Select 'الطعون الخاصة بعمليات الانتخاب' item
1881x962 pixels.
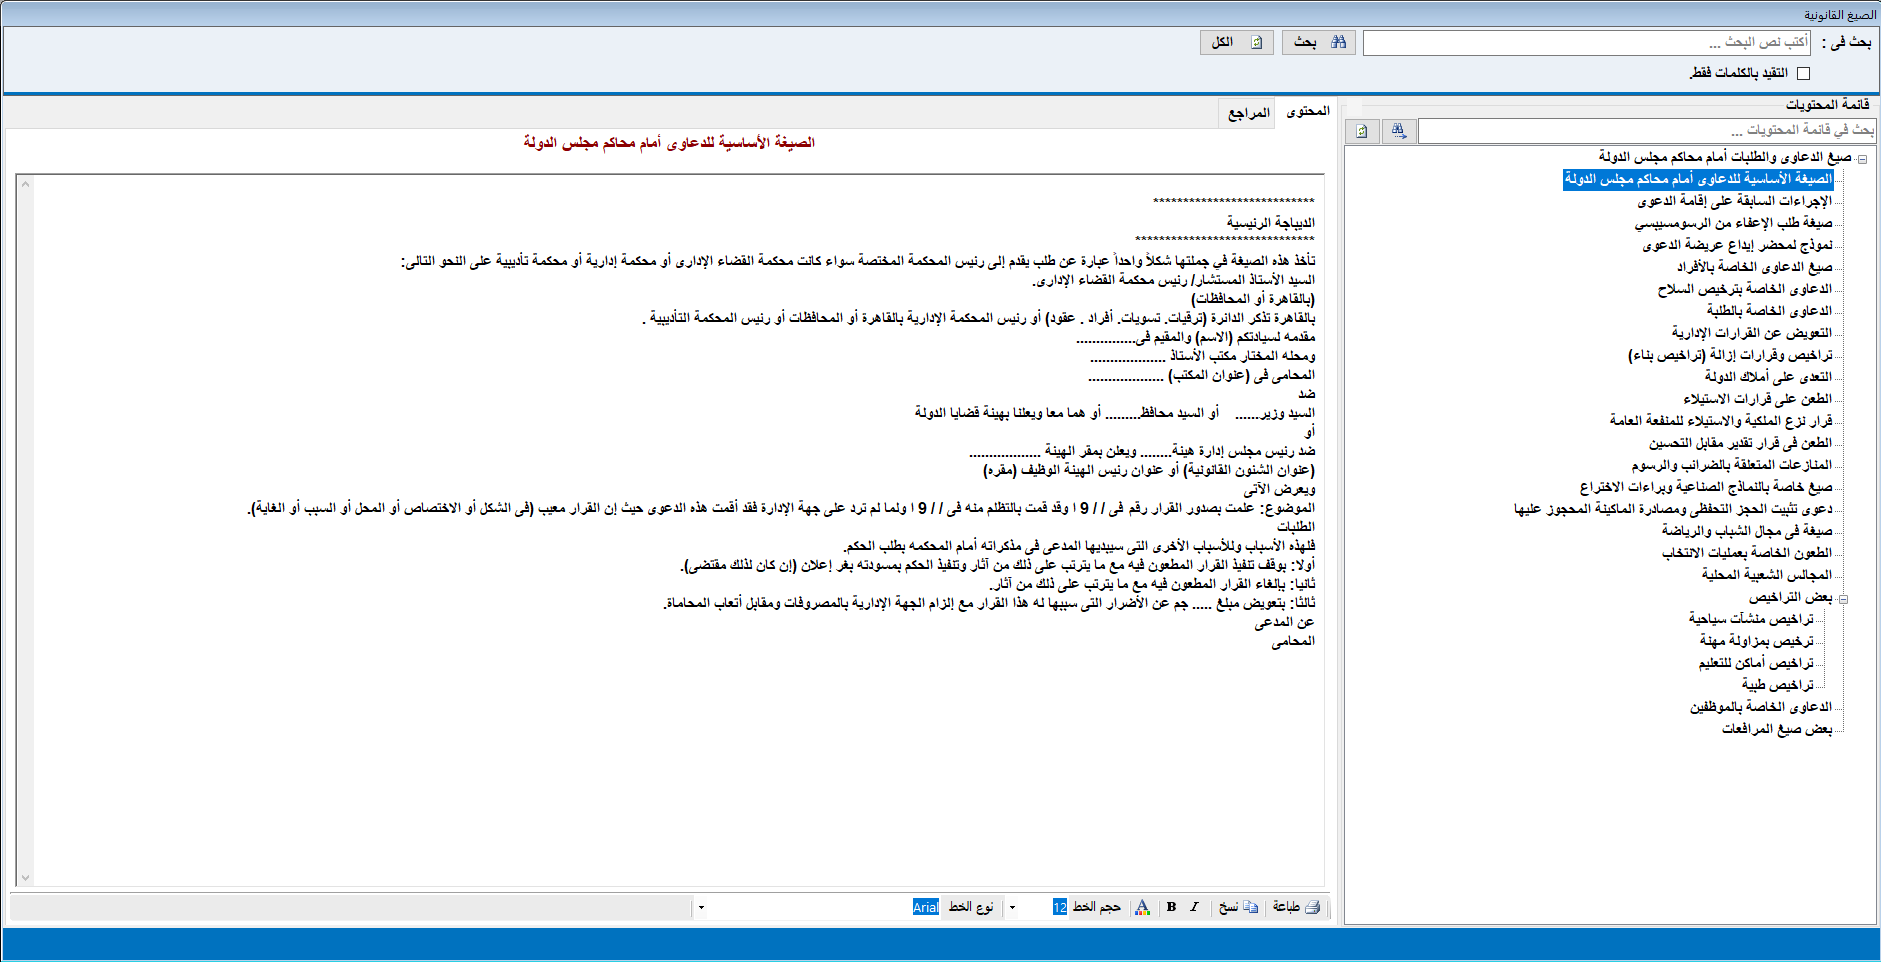1747,553
